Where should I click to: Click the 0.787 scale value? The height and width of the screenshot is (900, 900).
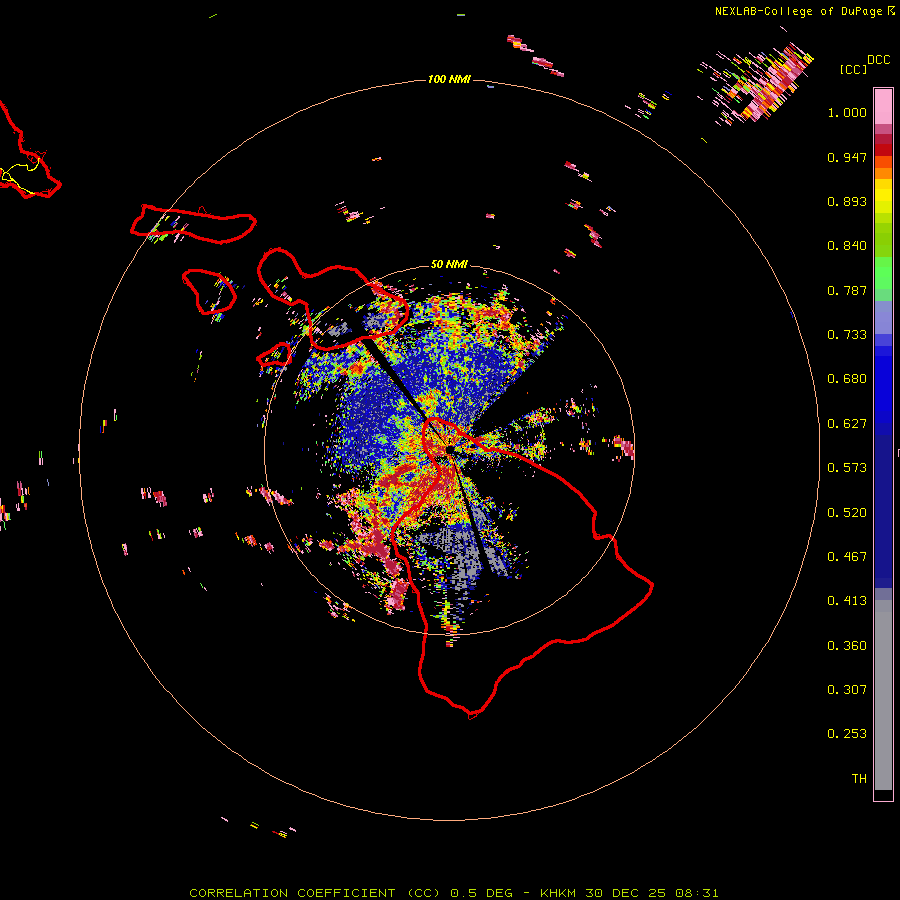coord(847,290)
